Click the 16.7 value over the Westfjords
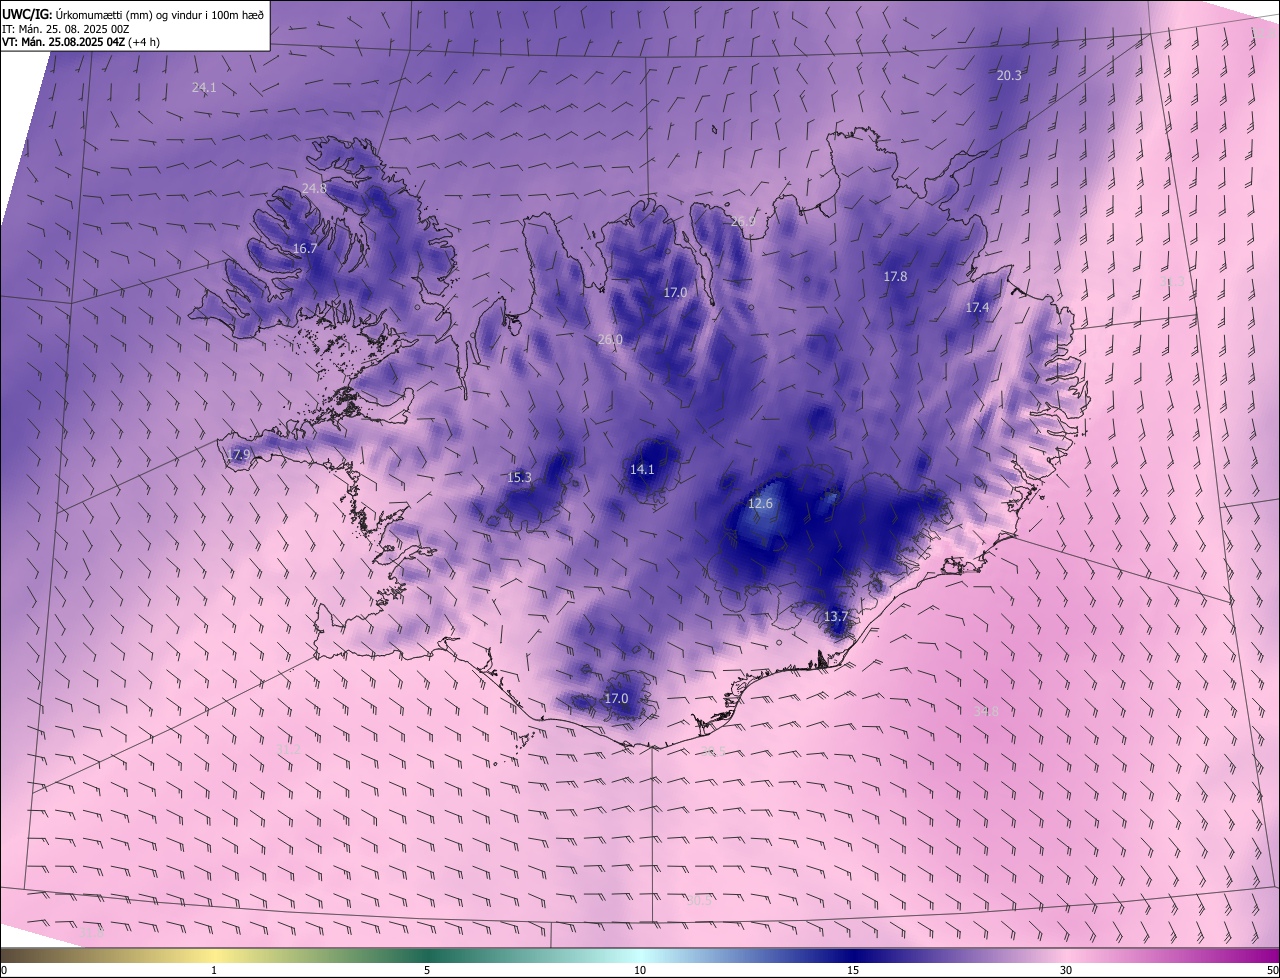Viewport: 1280px width, 978px height. click(x=305, y=248)
